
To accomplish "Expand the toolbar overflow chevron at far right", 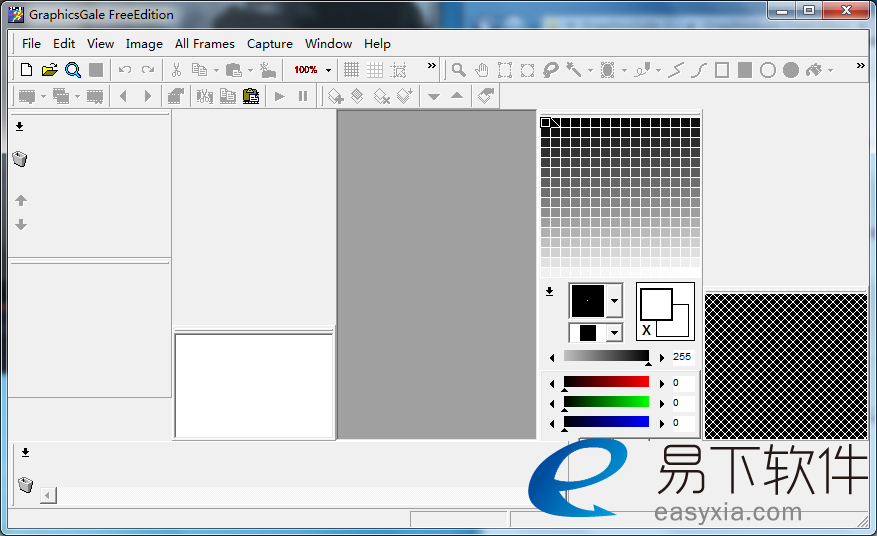I will [x=860, y=67].
